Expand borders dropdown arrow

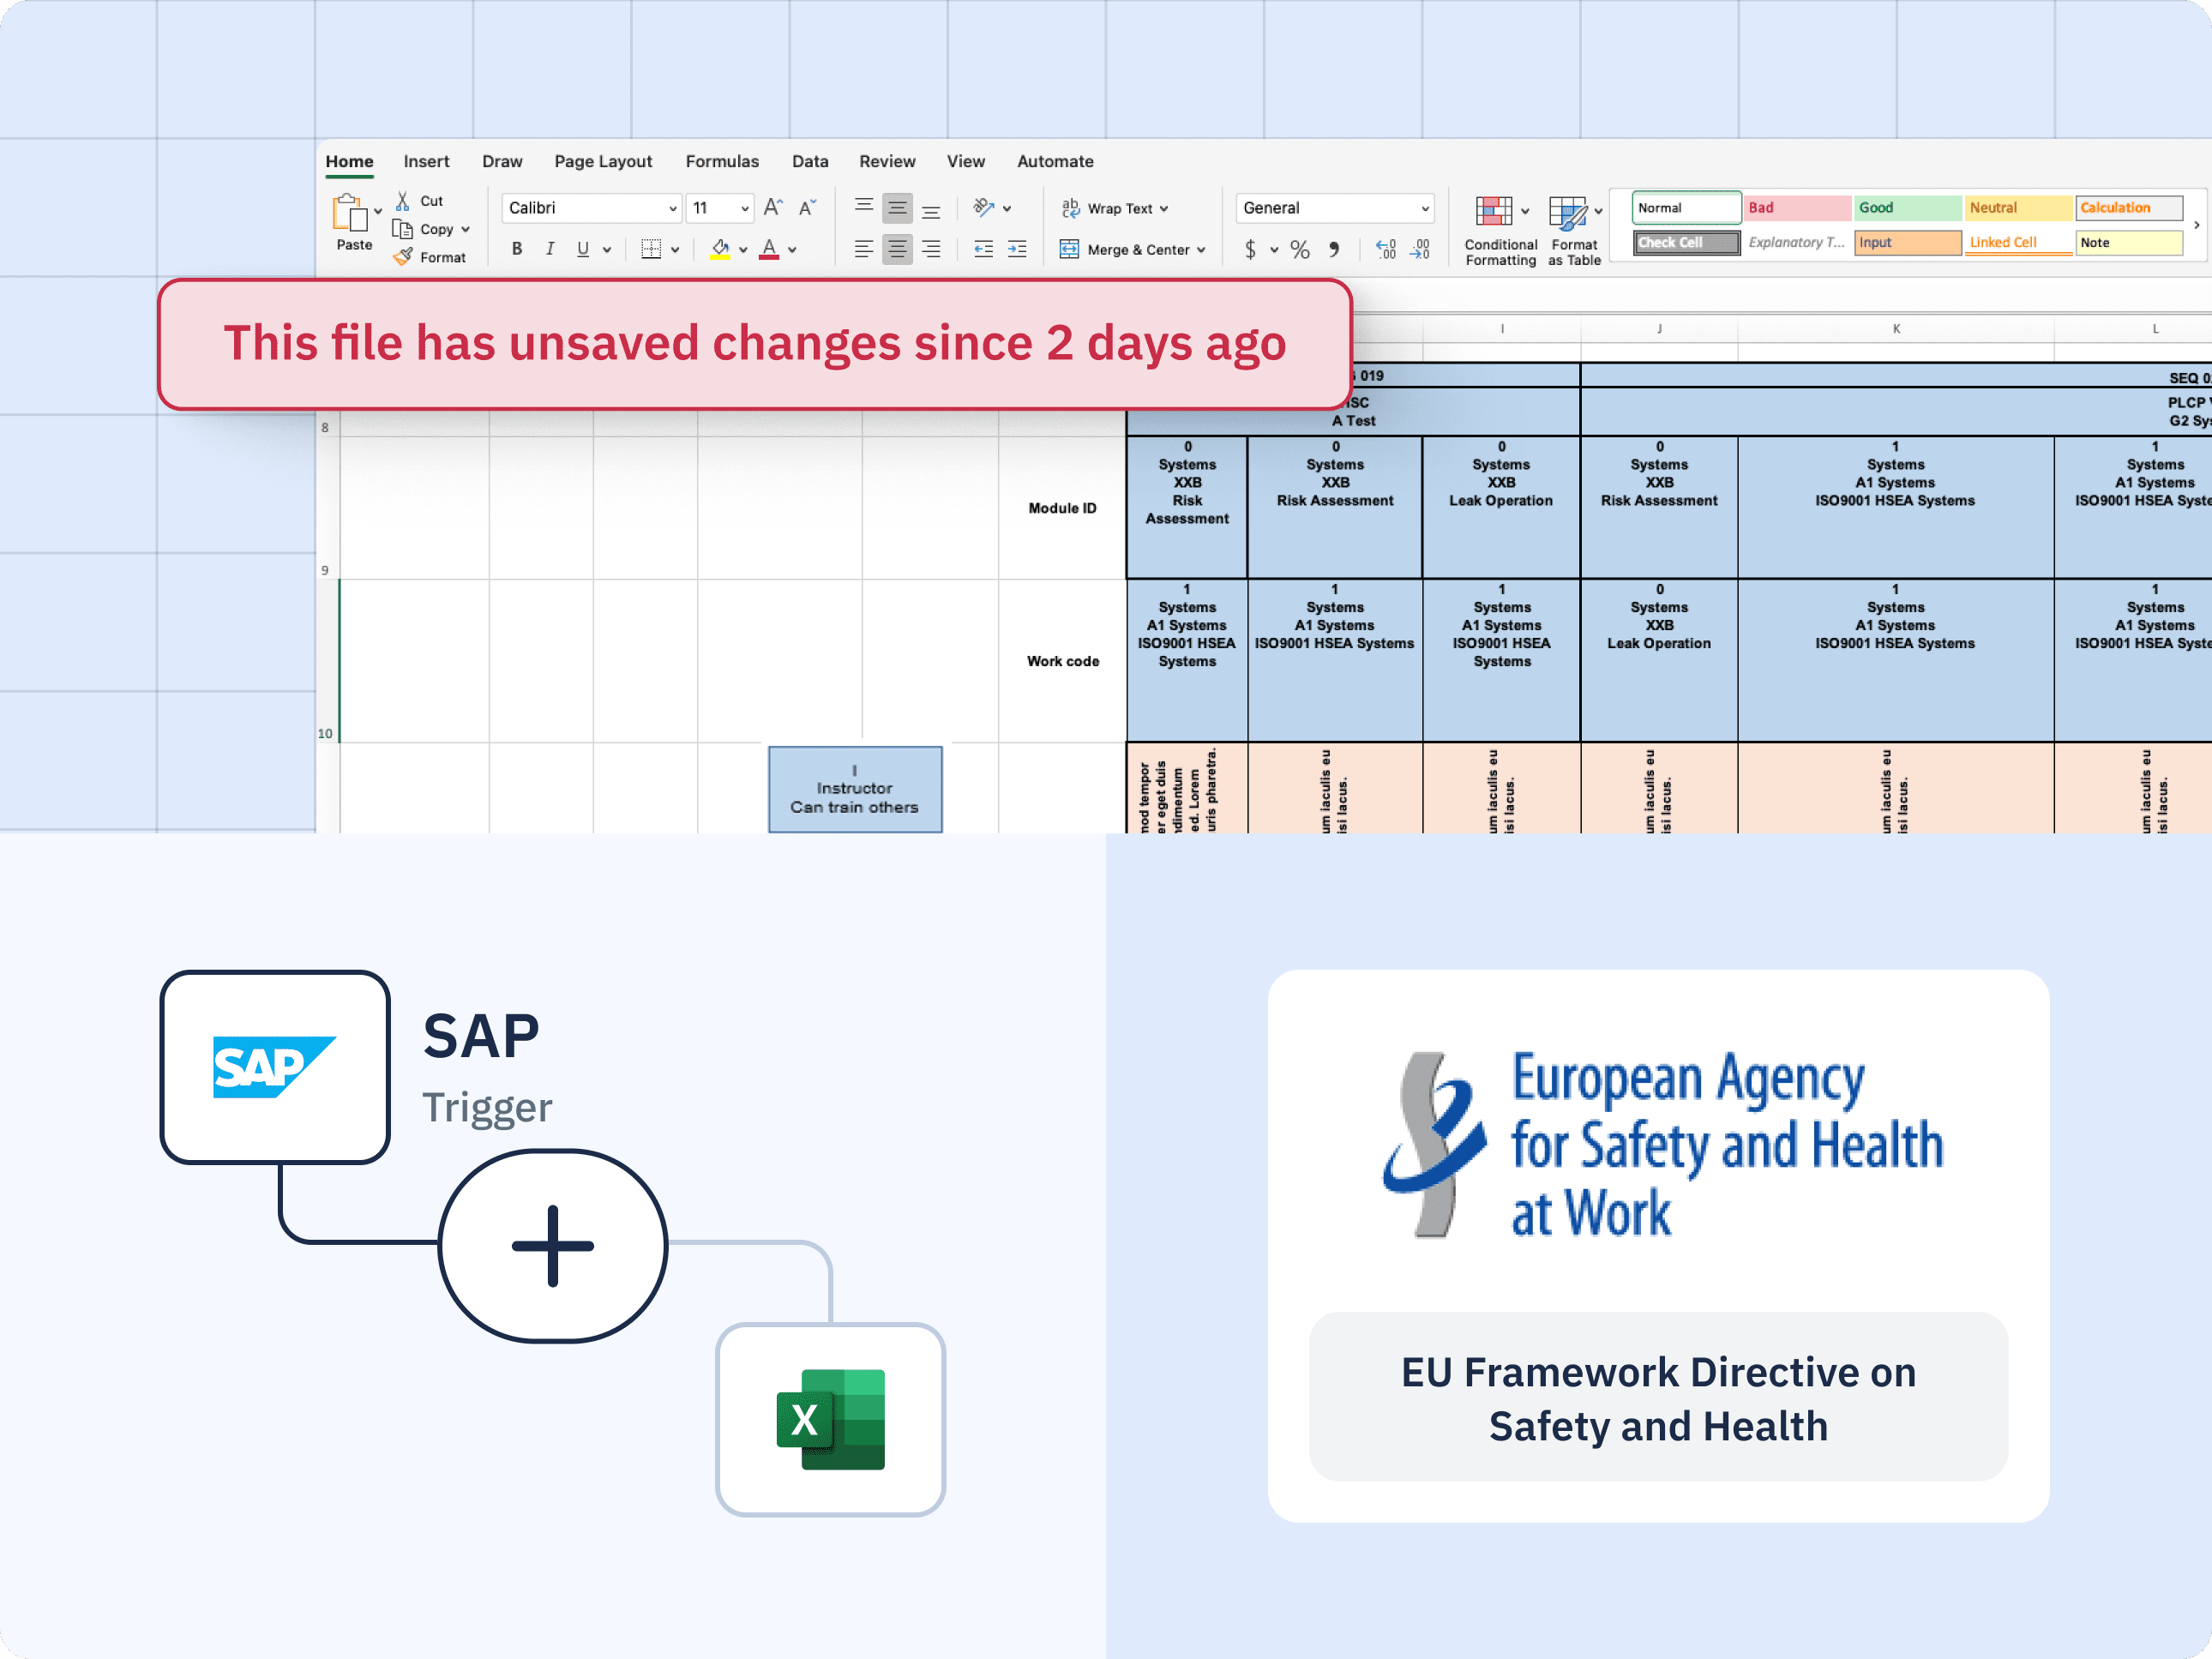coord(675,250)
